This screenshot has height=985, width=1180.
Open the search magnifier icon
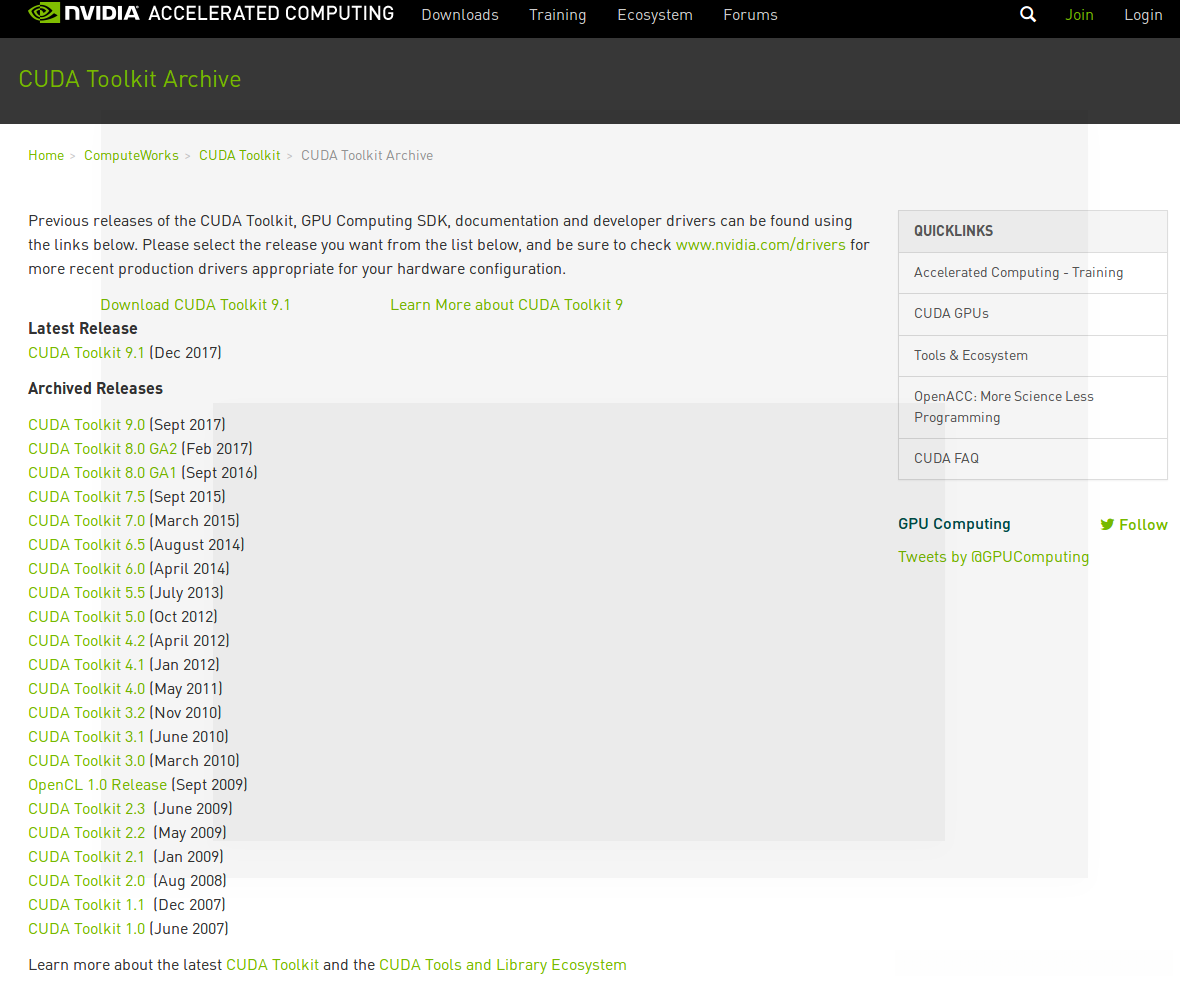pos(1027,14)
